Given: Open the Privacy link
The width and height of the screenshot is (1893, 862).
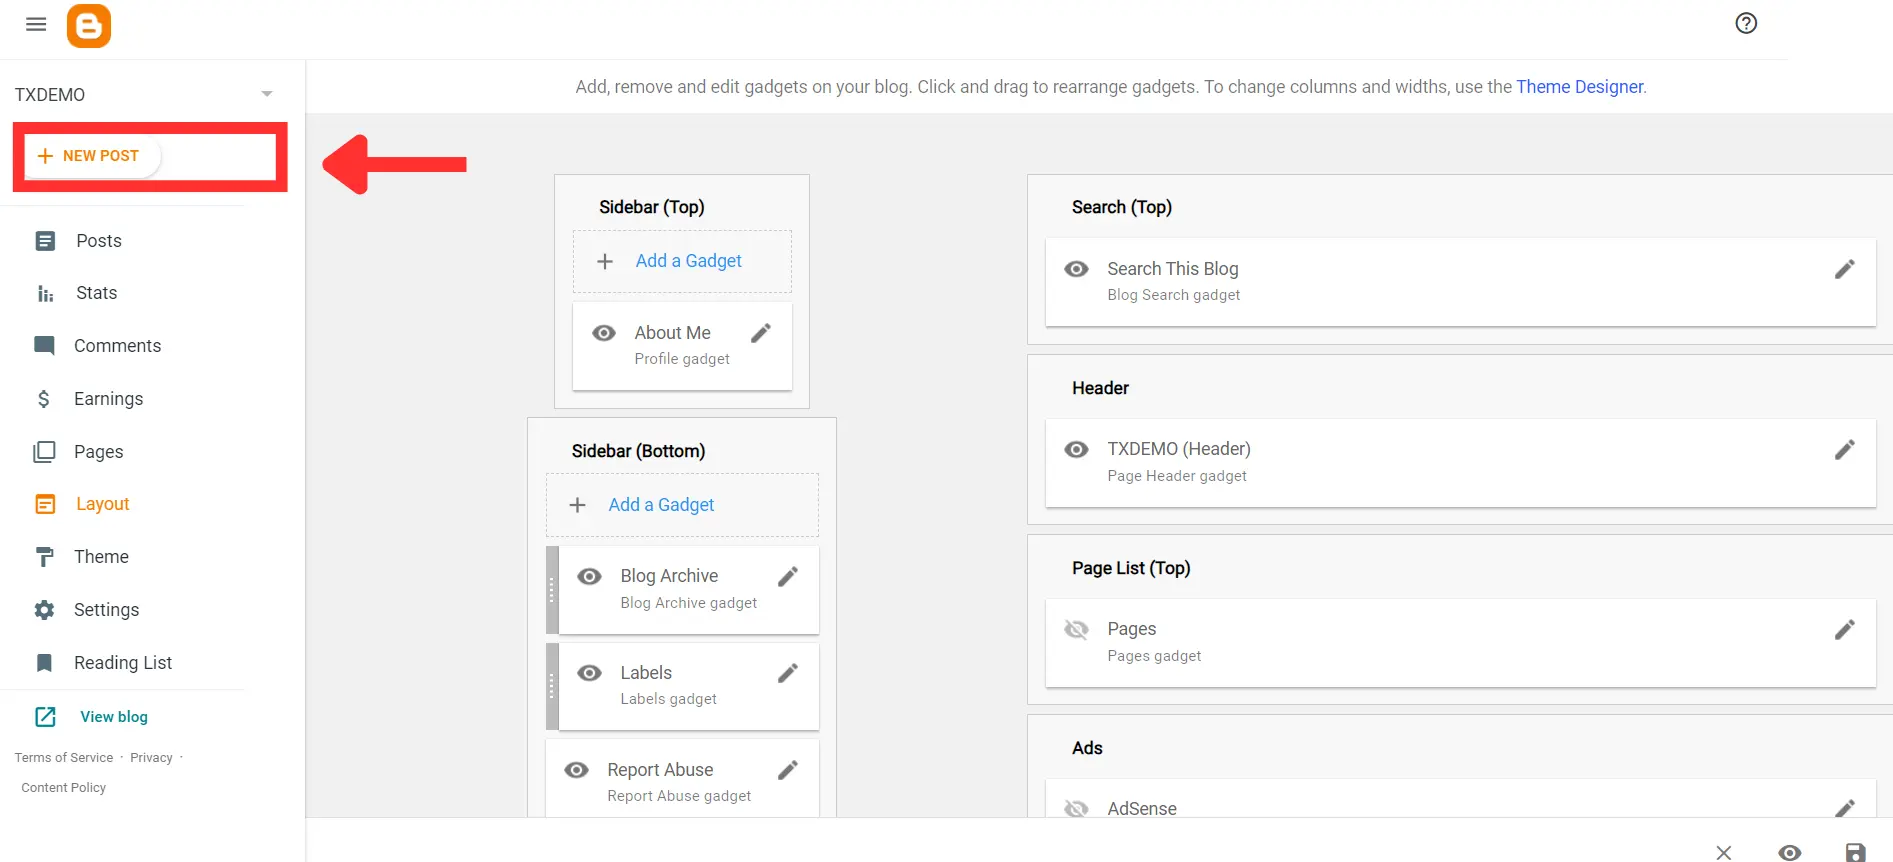Looking at the screenshot, I should point(151,758).
